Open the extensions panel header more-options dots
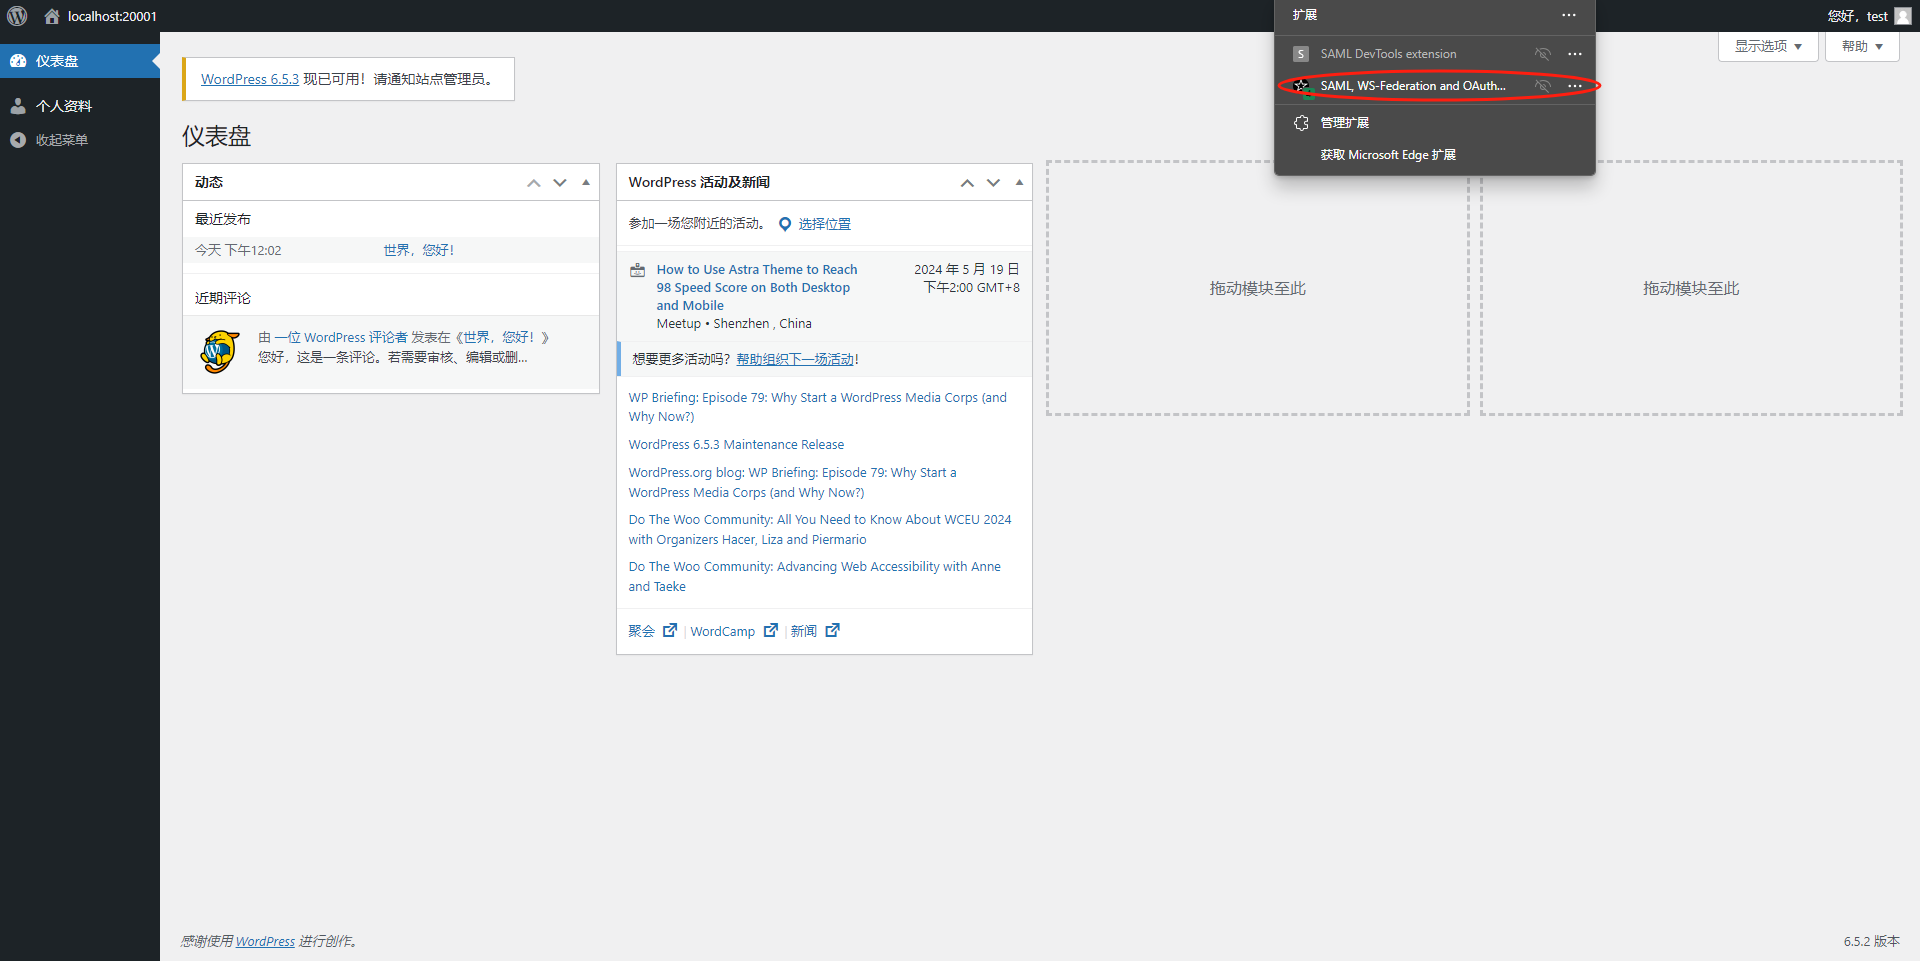Viewport: 1920px width, 961px height. [1568, 15]
